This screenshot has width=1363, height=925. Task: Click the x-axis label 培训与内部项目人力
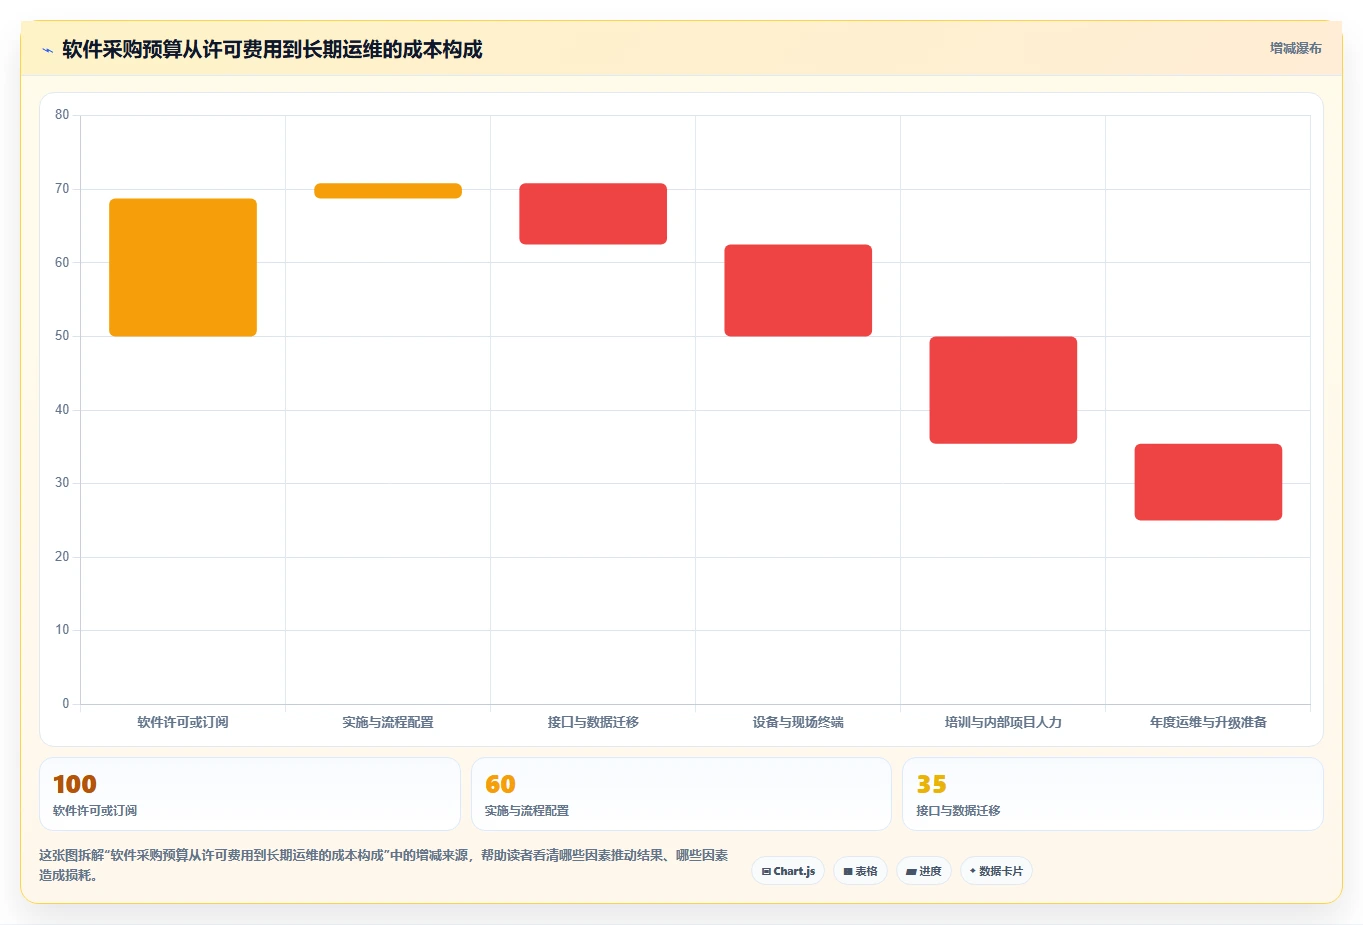coord(1003,722)
